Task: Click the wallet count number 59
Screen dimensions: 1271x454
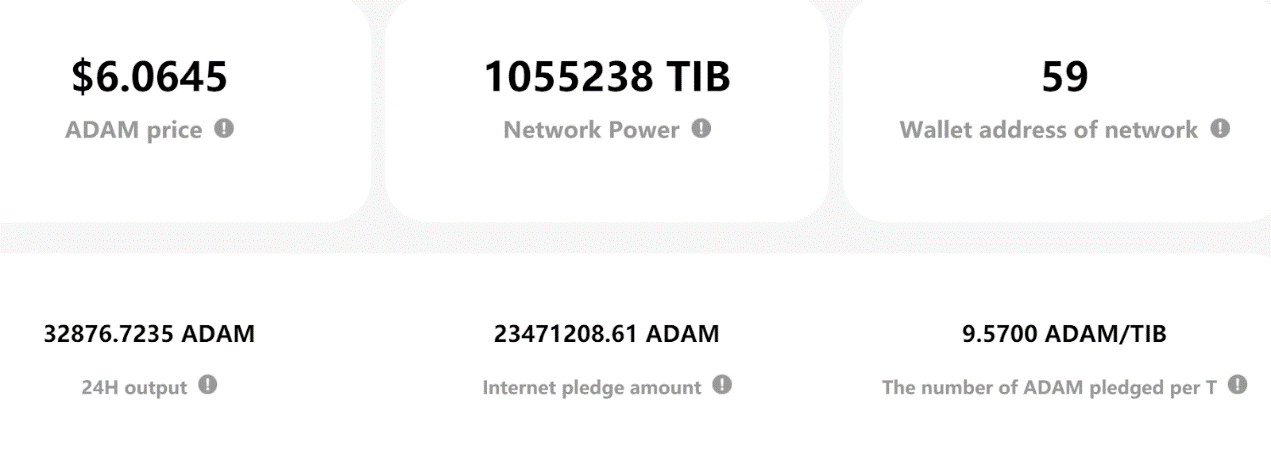Action: tap(1064, 78)
